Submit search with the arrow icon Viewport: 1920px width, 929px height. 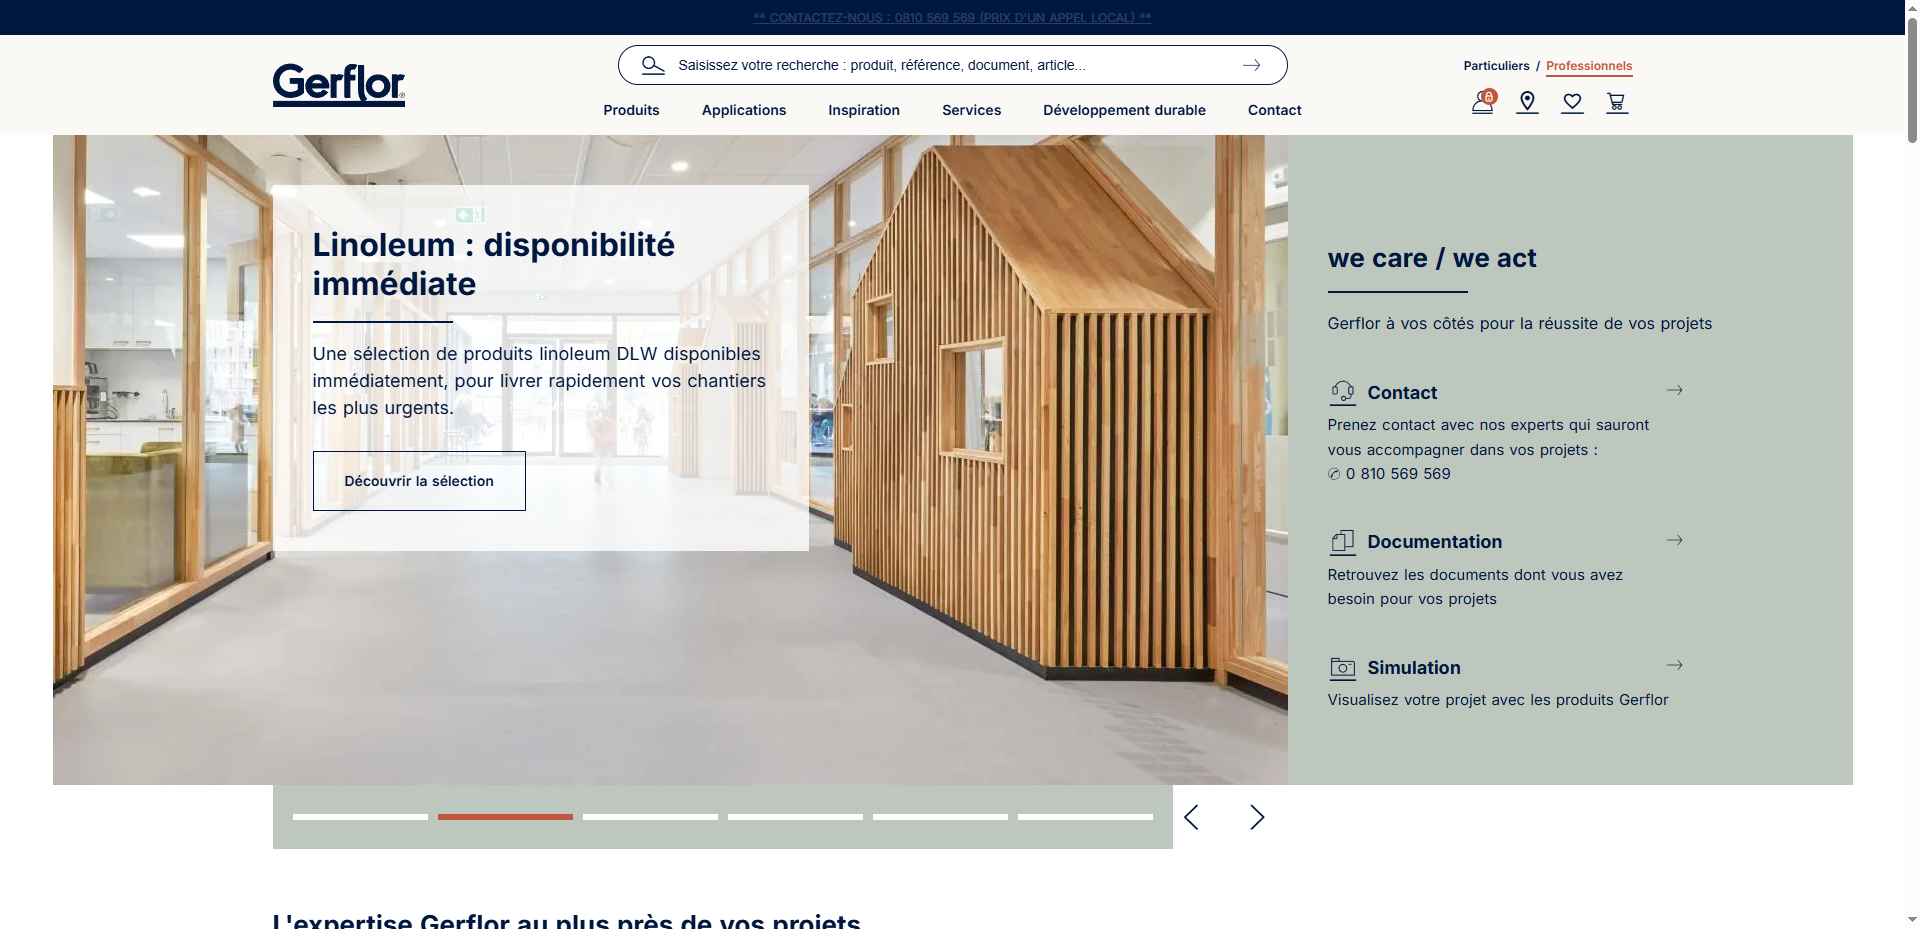click(1251, 65)
